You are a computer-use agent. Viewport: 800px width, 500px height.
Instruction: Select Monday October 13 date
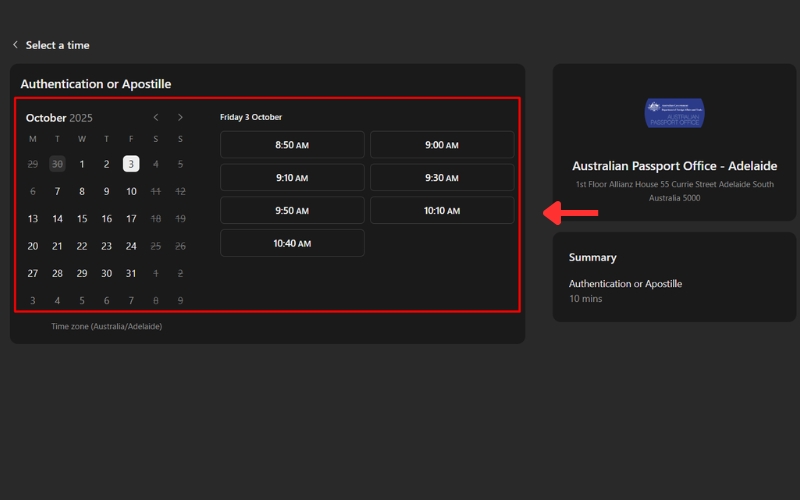(33, 219)
